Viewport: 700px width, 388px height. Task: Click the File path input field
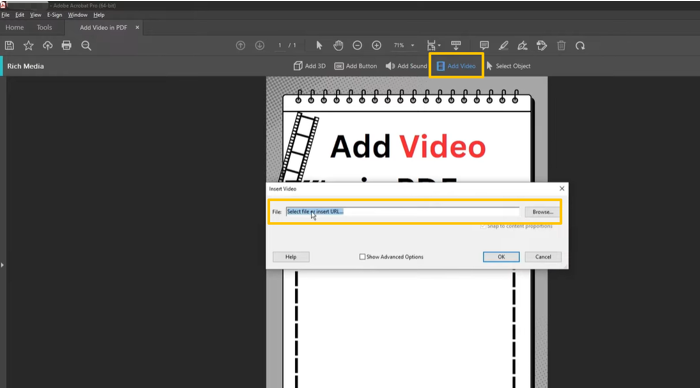point(403,212)
